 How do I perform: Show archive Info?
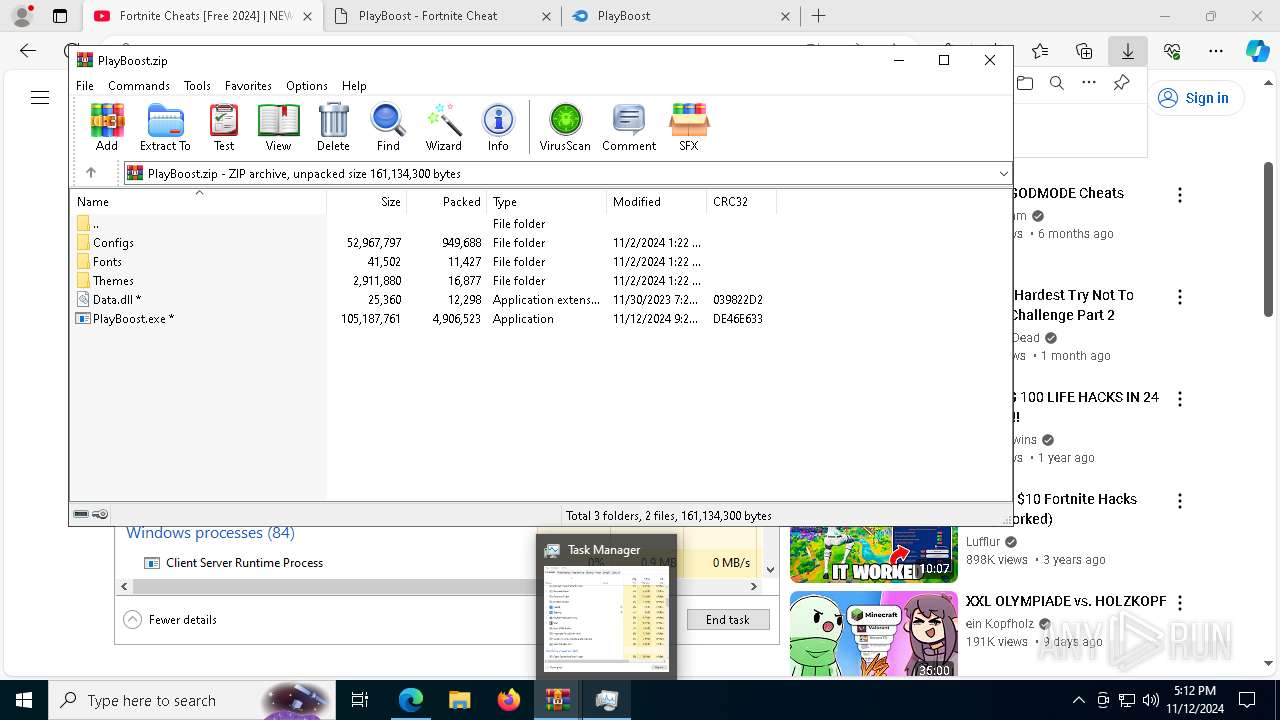click(x=498, y=127)
